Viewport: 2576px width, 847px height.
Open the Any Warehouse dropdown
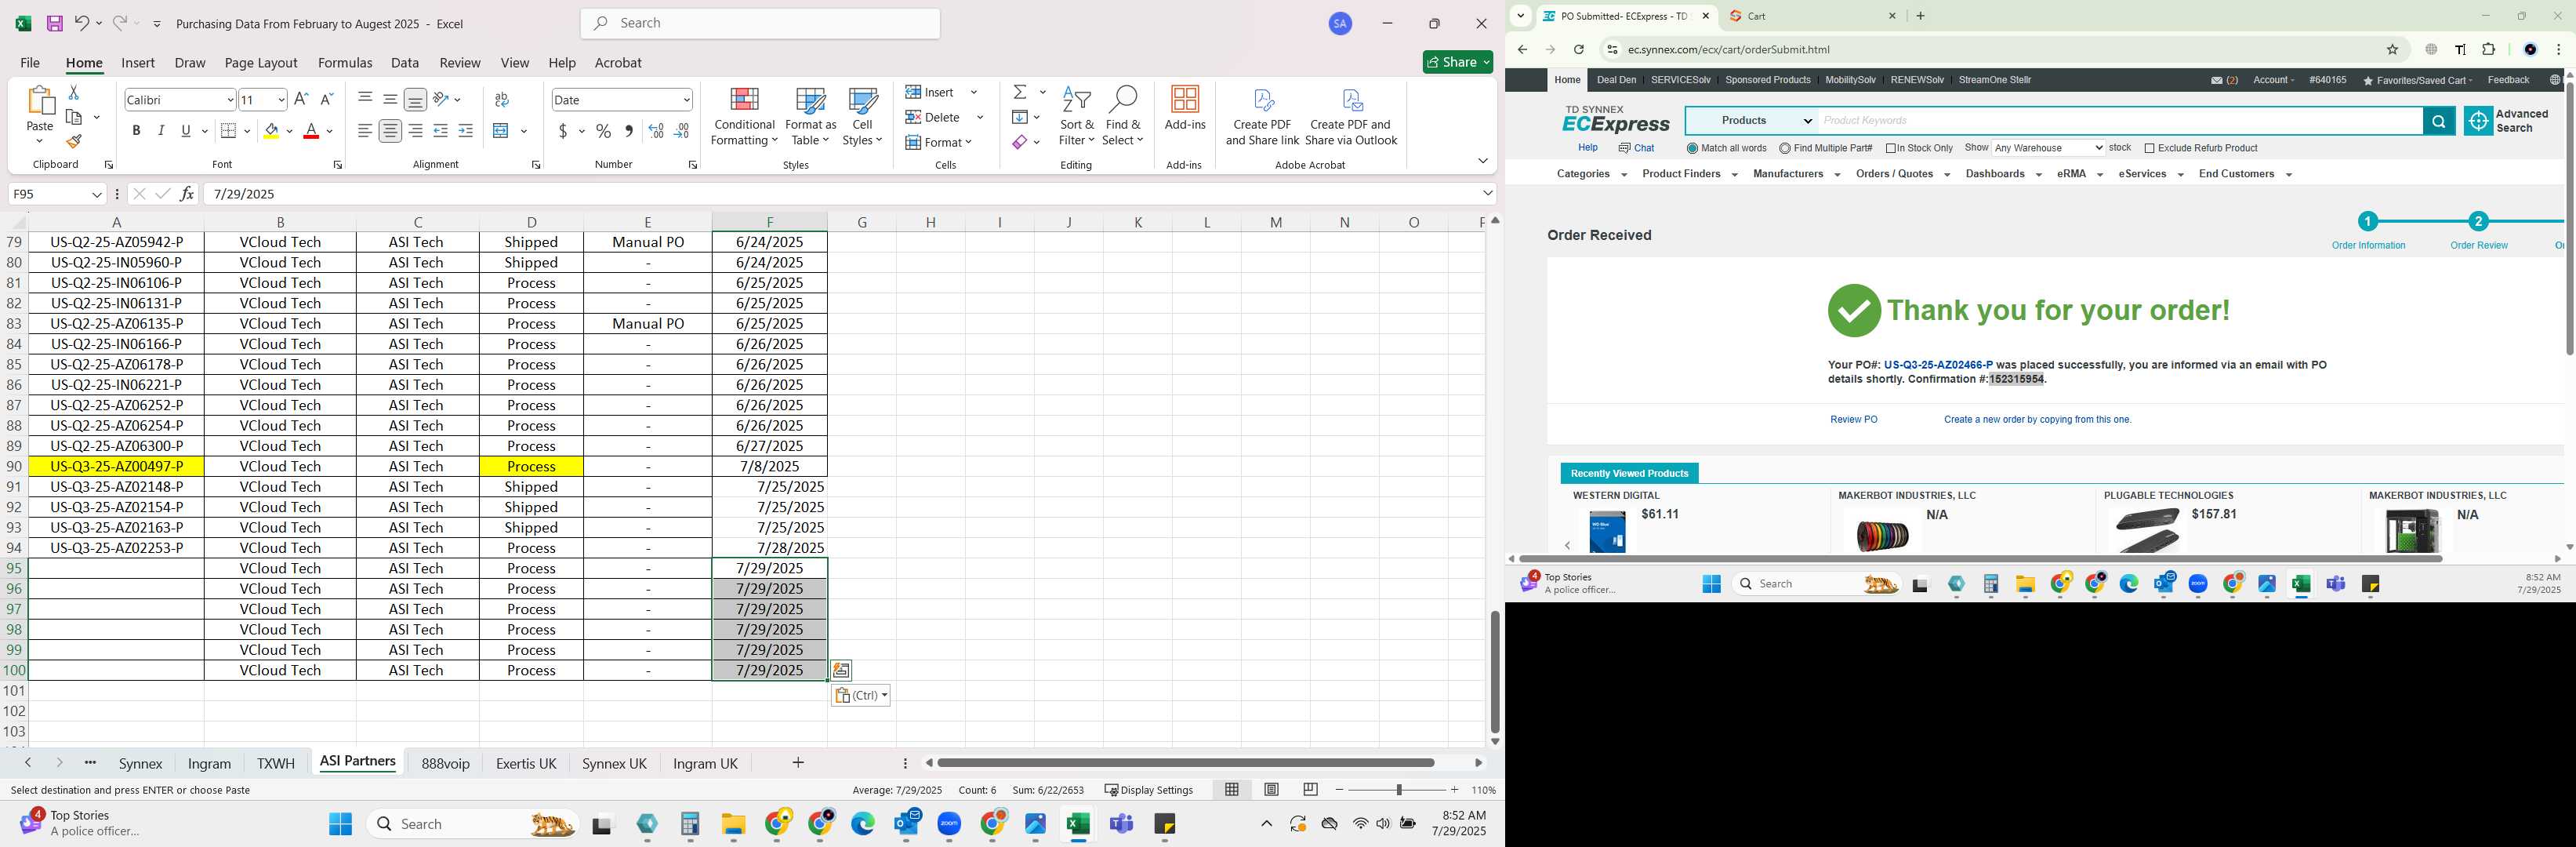coord(2048,148)
